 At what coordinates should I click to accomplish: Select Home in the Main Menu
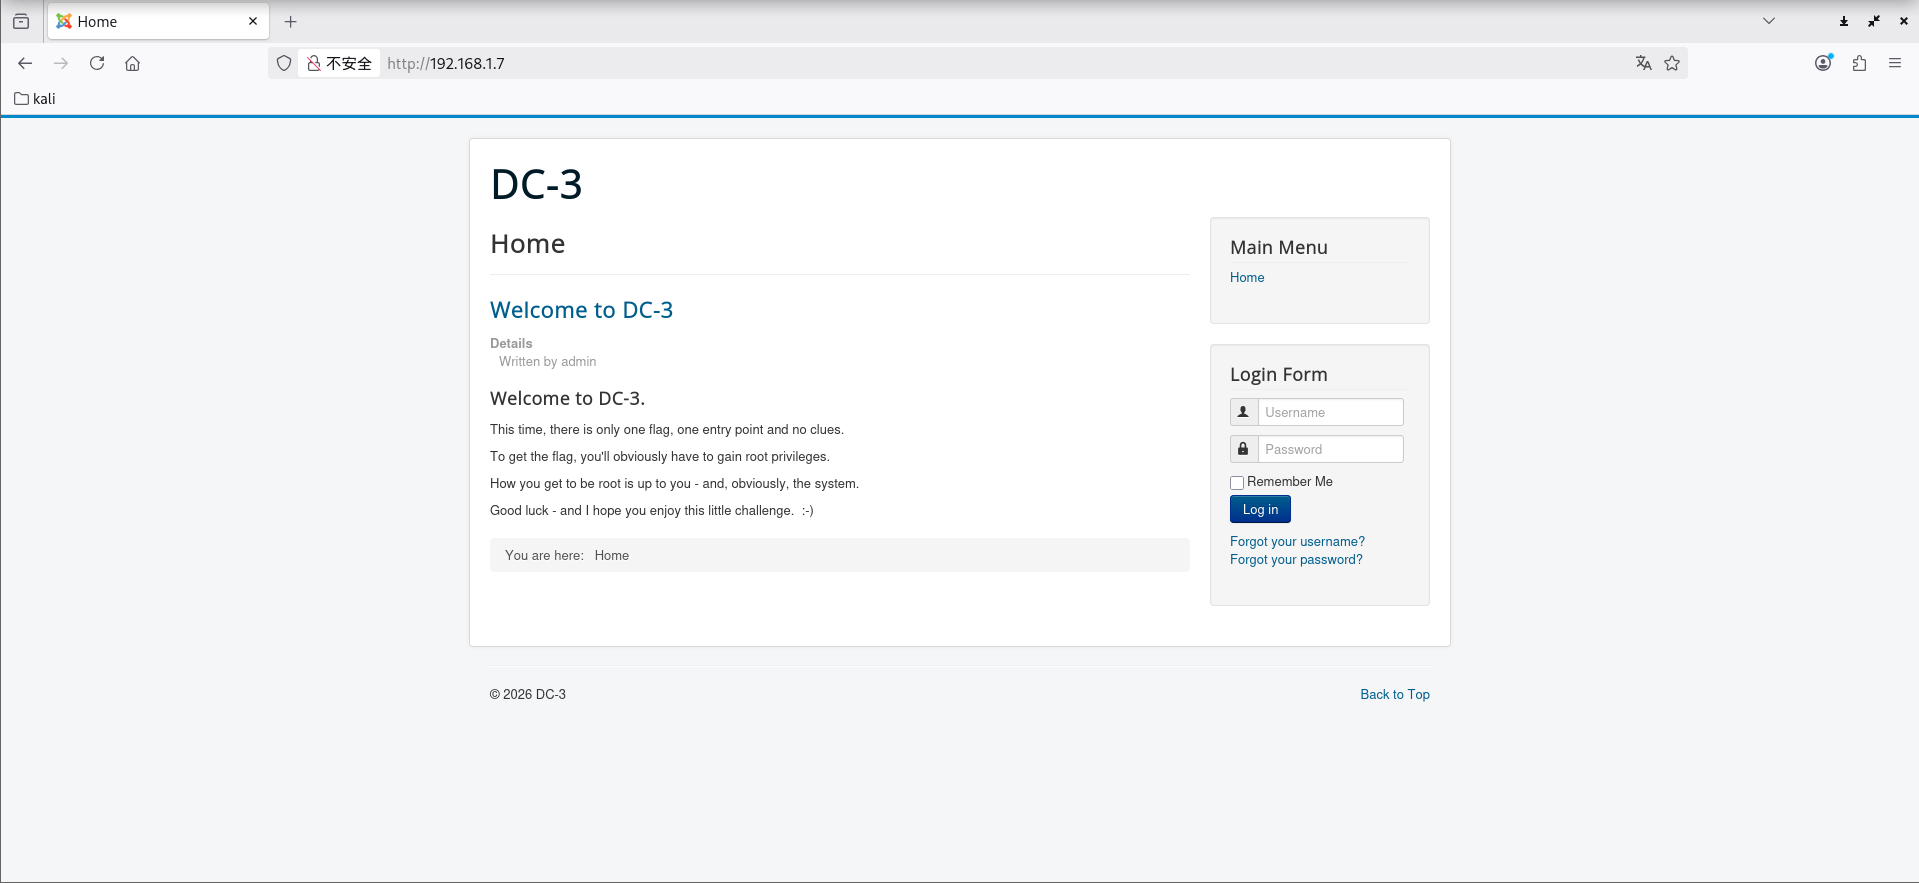[x=1246, y=277]
